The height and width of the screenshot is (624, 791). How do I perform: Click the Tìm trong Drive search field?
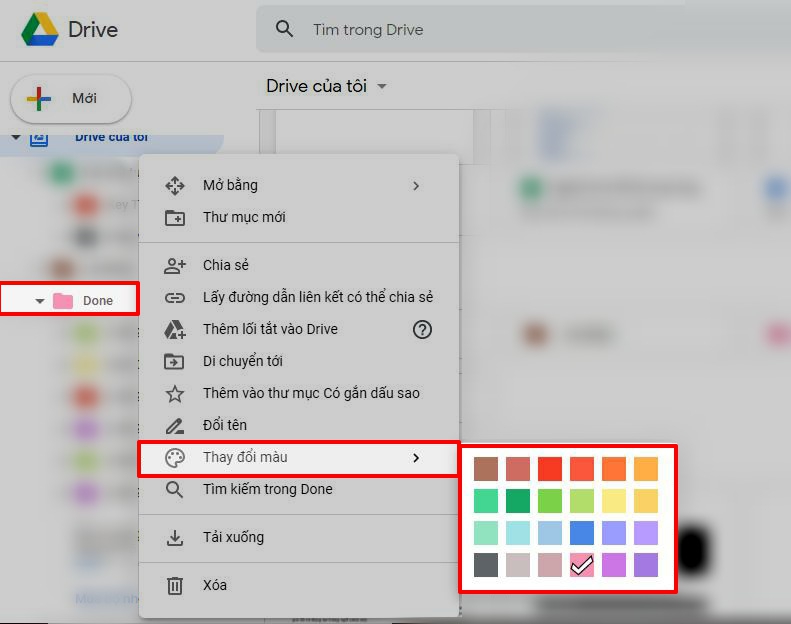click(x=500, y=30)
